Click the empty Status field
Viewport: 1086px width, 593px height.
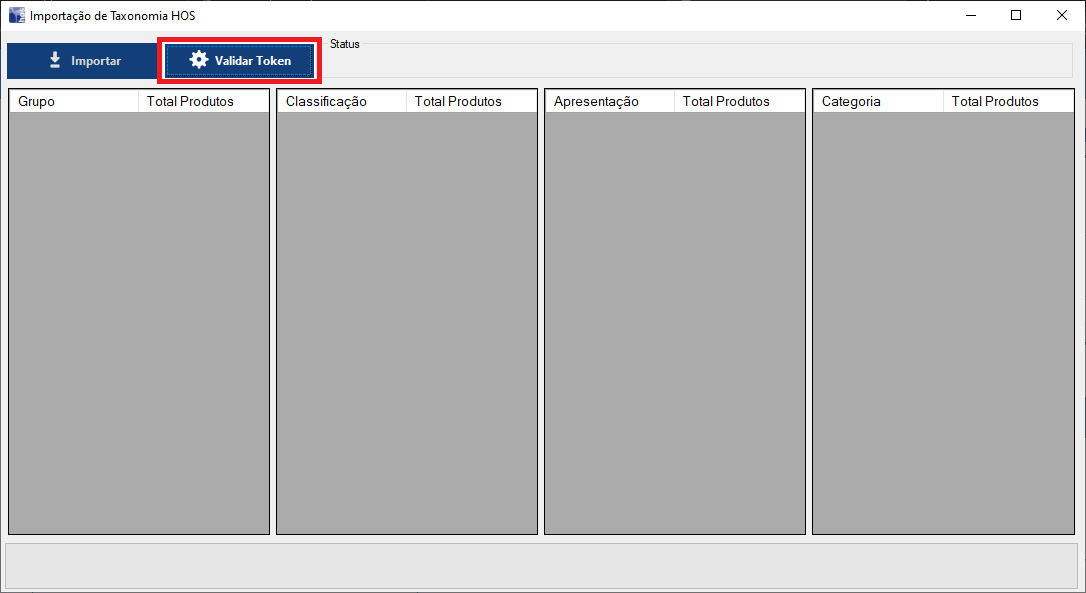(700, 62)
